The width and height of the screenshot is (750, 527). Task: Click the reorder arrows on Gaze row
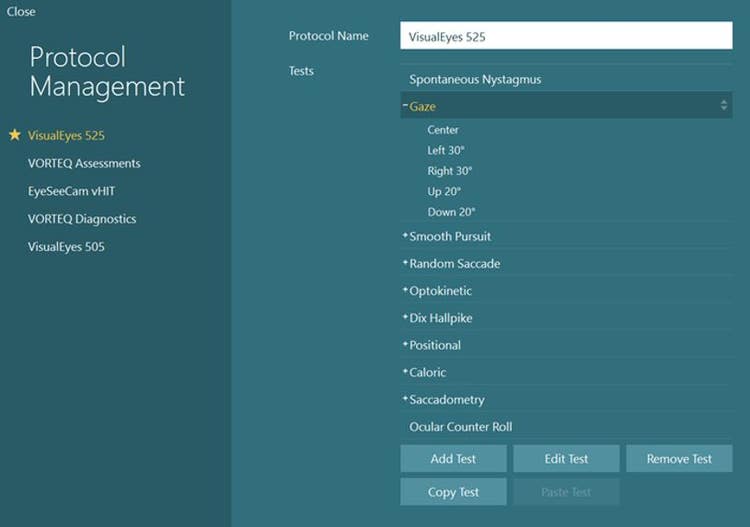pos(724,105)
